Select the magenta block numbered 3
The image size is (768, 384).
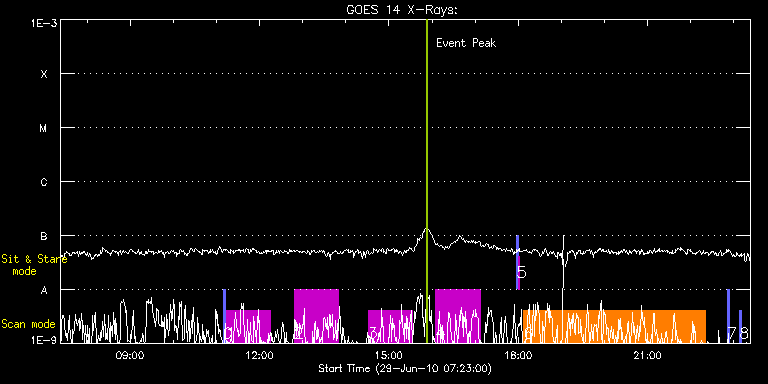click(390, 326)
